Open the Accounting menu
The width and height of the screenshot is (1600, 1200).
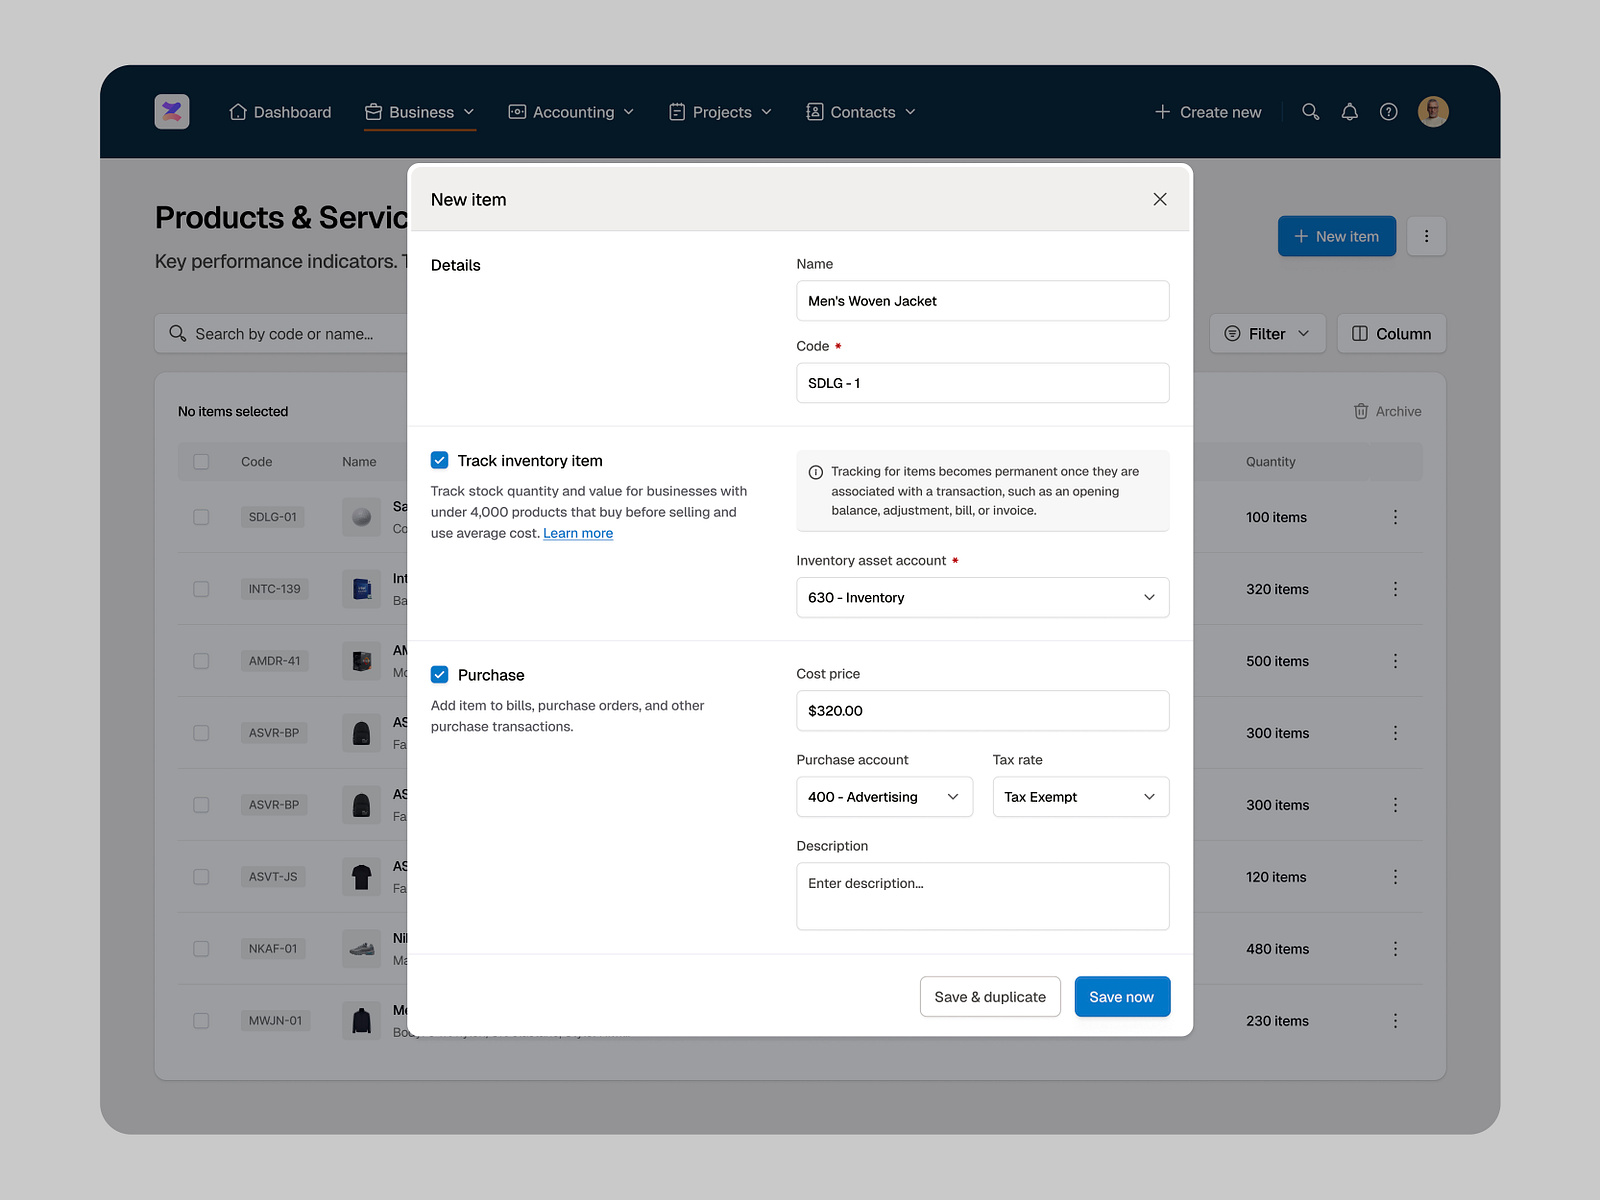pos(571,112)
